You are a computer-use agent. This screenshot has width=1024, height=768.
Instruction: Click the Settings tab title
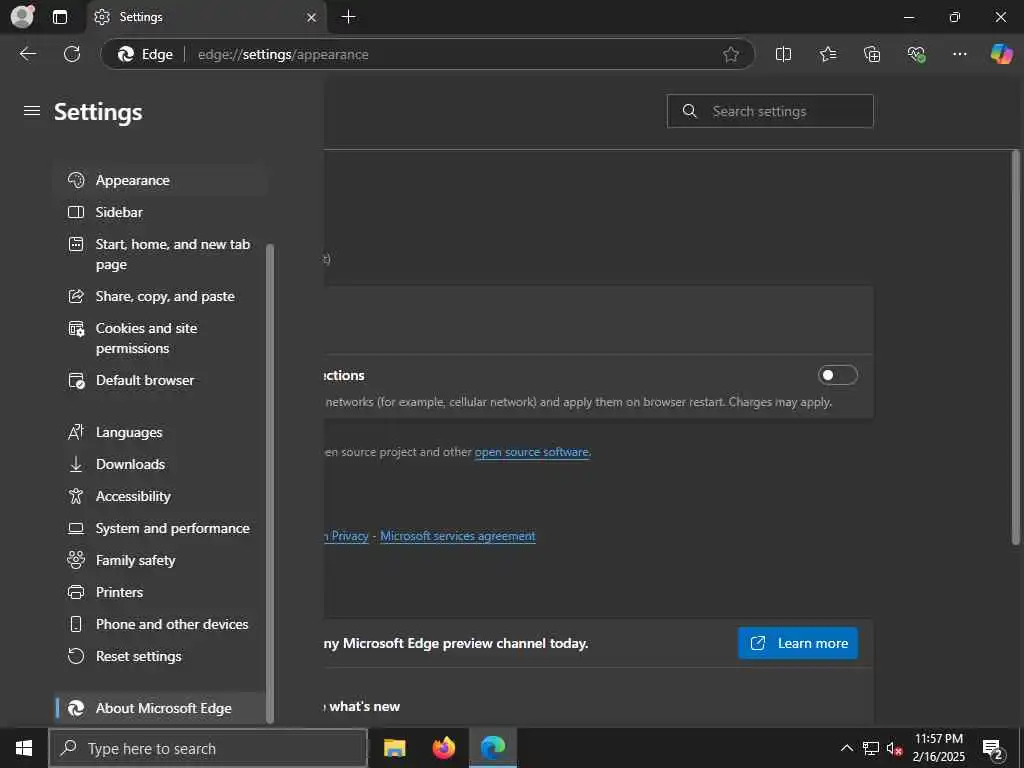141,17
